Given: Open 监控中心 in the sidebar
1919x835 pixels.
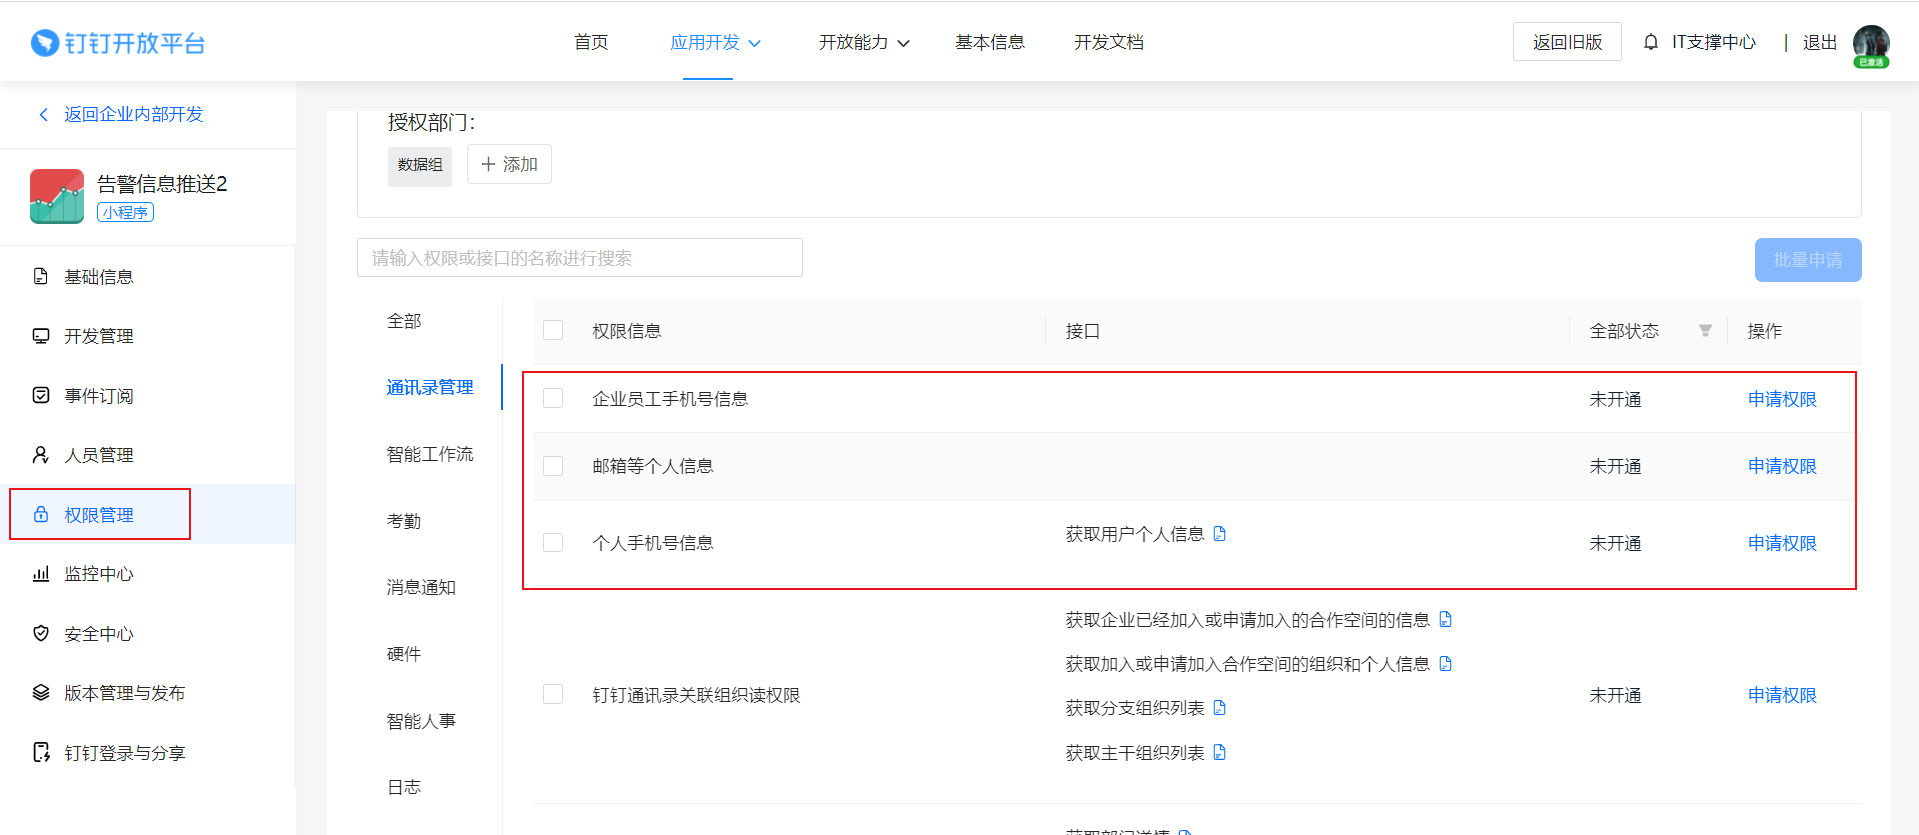Looking at the screenshot, I should click(x=99, y=574).
